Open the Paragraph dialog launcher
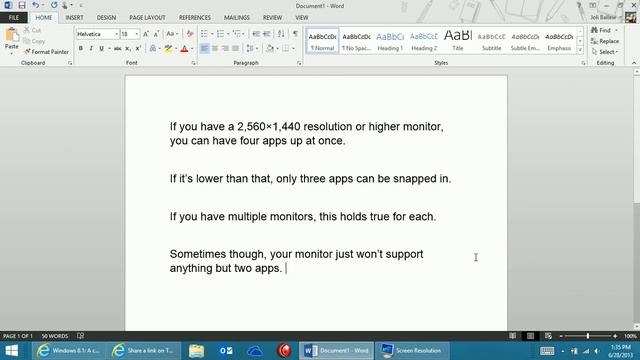640x360 pixels. 299,63
